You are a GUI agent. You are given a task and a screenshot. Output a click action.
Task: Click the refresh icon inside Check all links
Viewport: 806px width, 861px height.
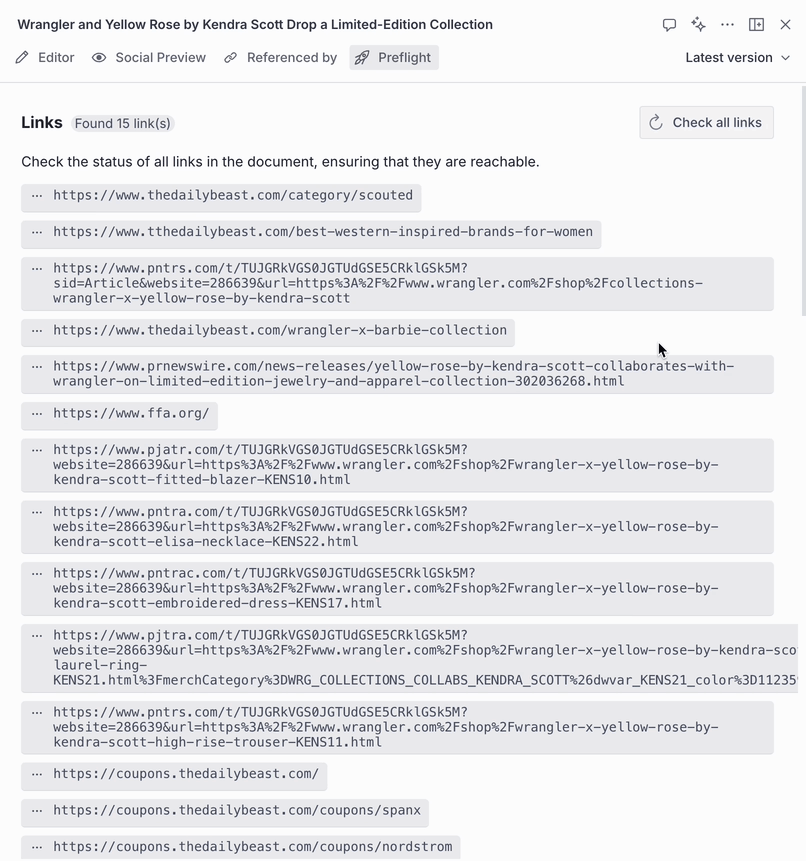(x=656, y=122)
